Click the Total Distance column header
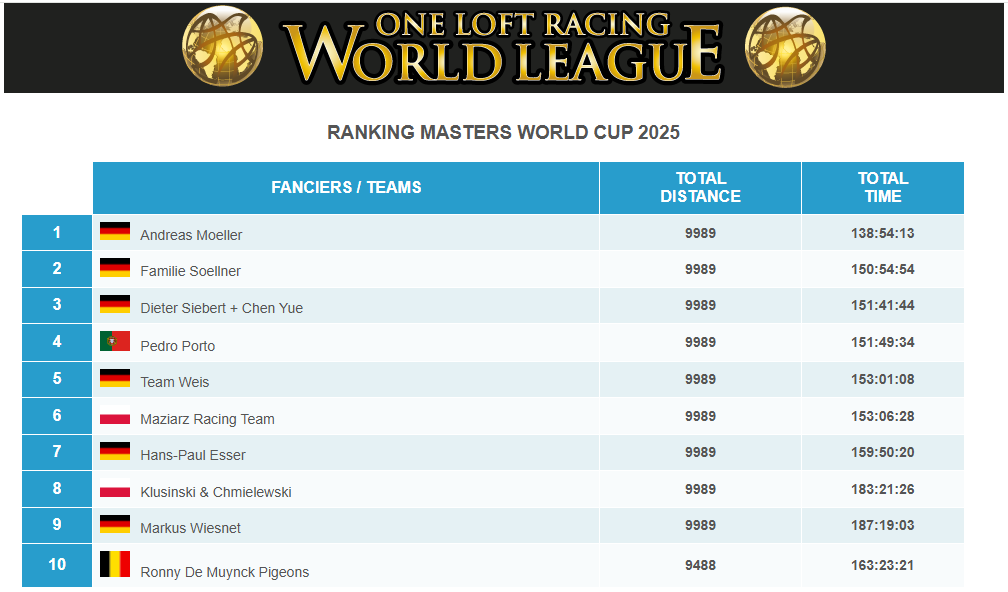Screen dimensions: 1008x592 700,188
